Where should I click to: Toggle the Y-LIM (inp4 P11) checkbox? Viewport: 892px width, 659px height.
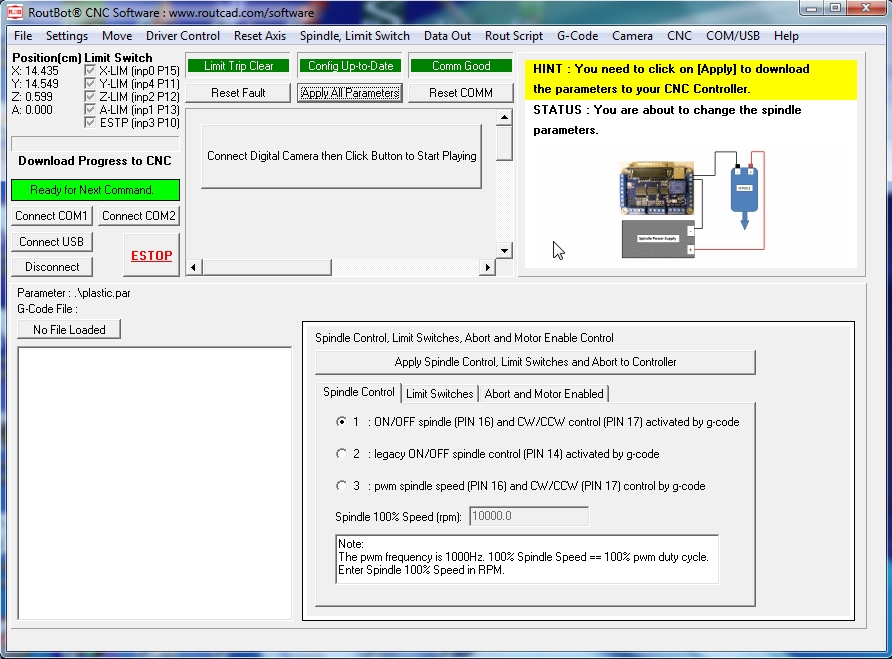[x=89, y=84]
